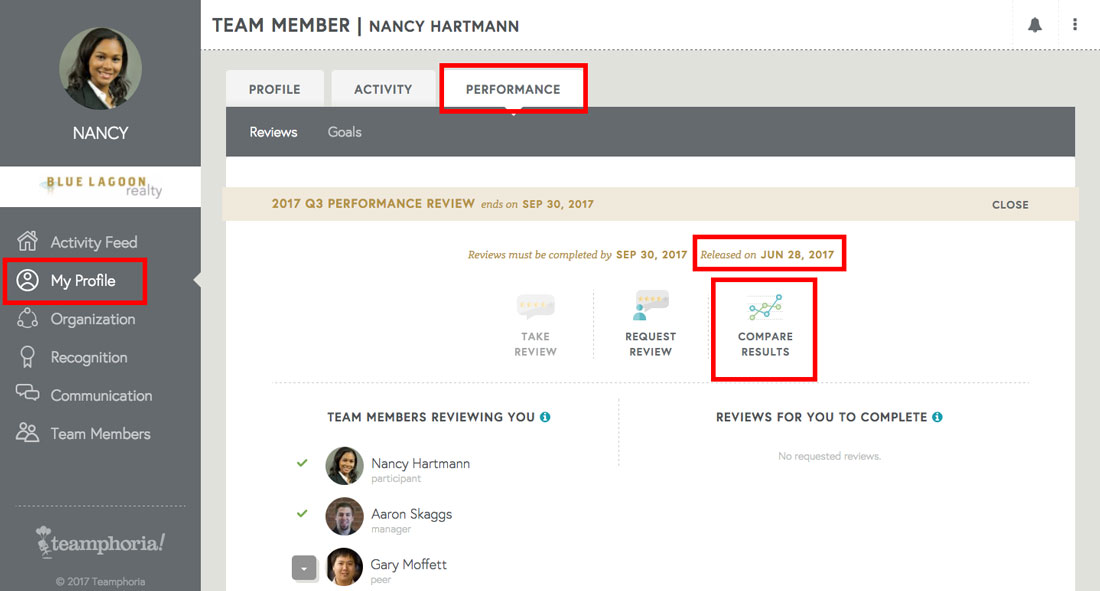Viewport: 1100px width, 591px height.
Task: Click the Teamphoria logo
Action: pyautogui.click(x=99, y=542)
